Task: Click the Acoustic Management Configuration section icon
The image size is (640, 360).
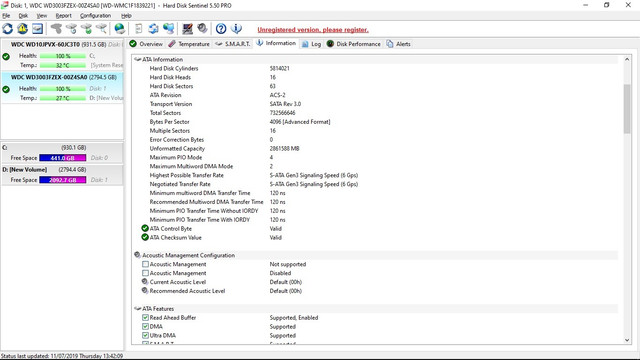Action: point(138,255)
